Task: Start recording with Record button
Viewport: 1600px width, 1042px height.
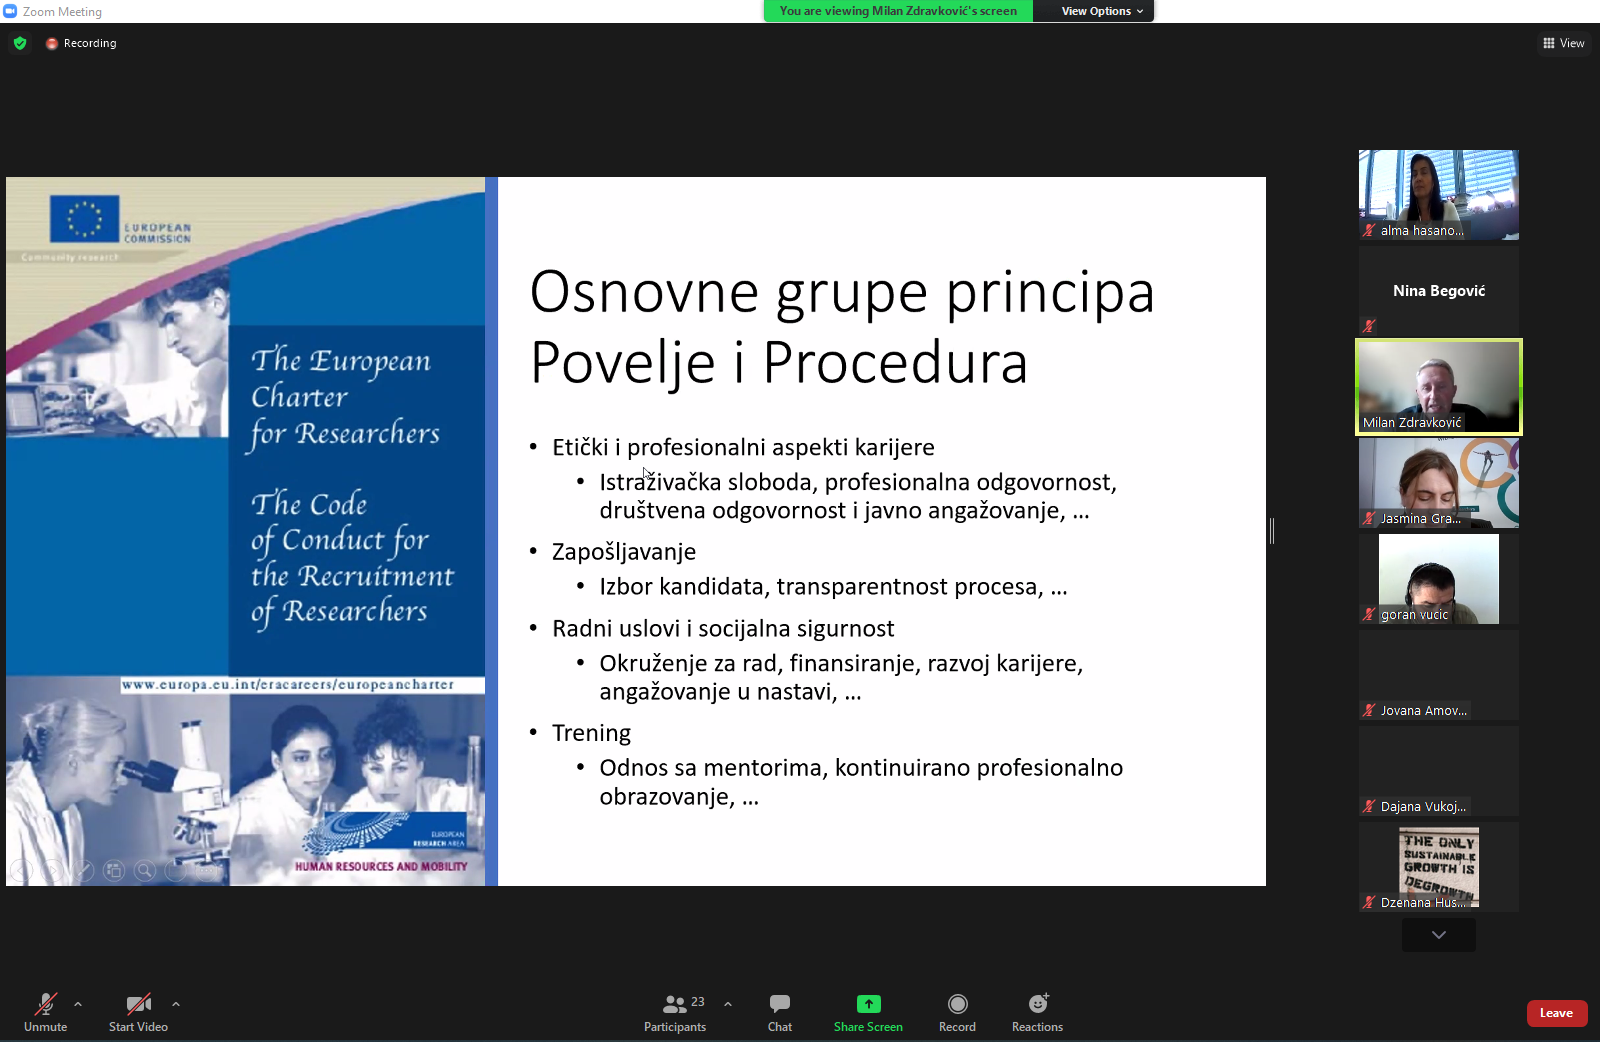Action: coord(957,1012)
